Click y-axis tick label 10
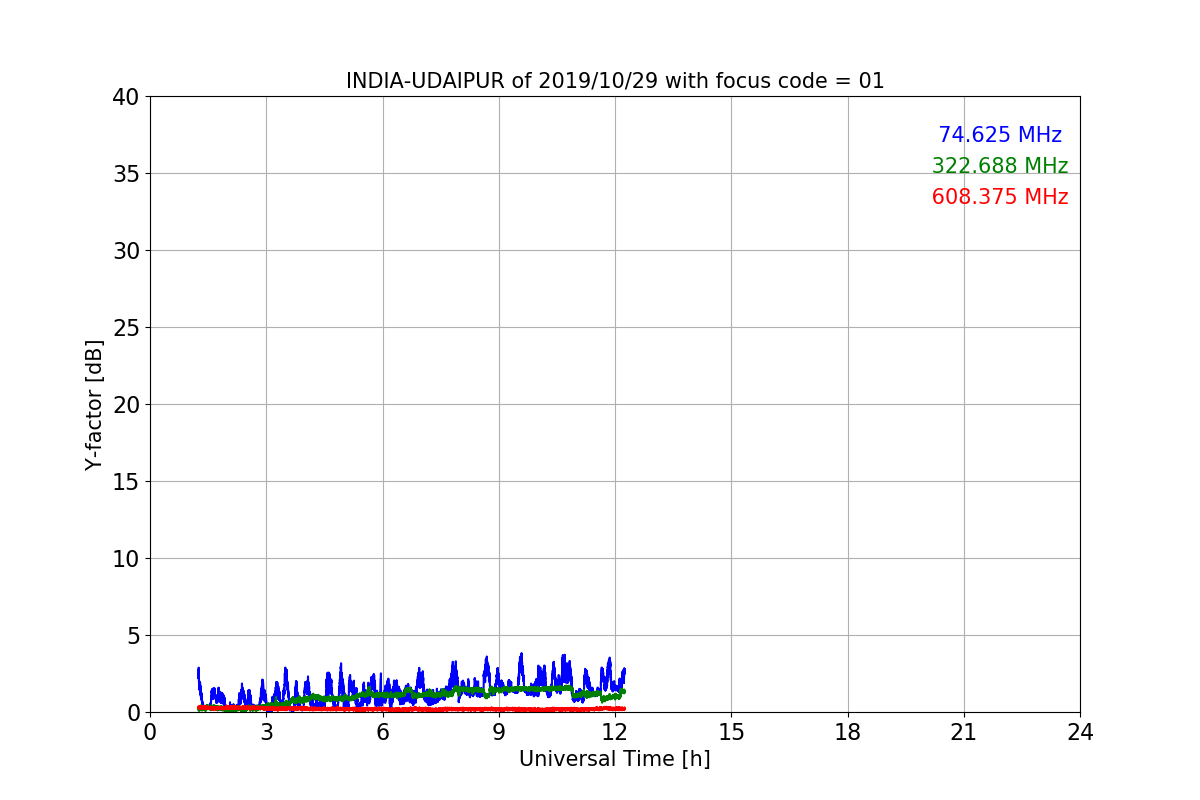Image resolution: width=1200 pixels, height=800 pixels. [126, 559]
